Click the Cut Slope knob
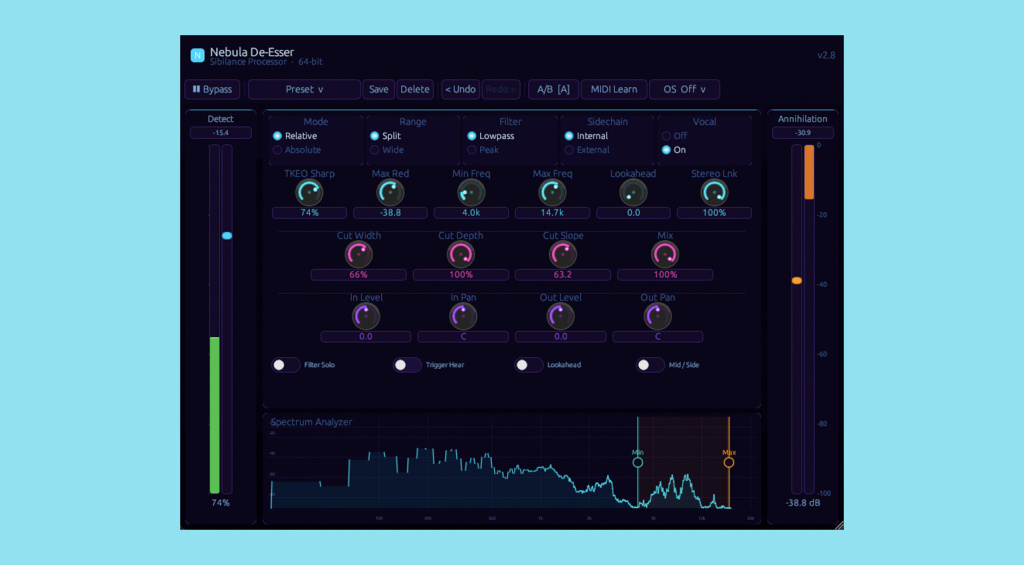Screen dimensions: 1024x565 (562, 255)
